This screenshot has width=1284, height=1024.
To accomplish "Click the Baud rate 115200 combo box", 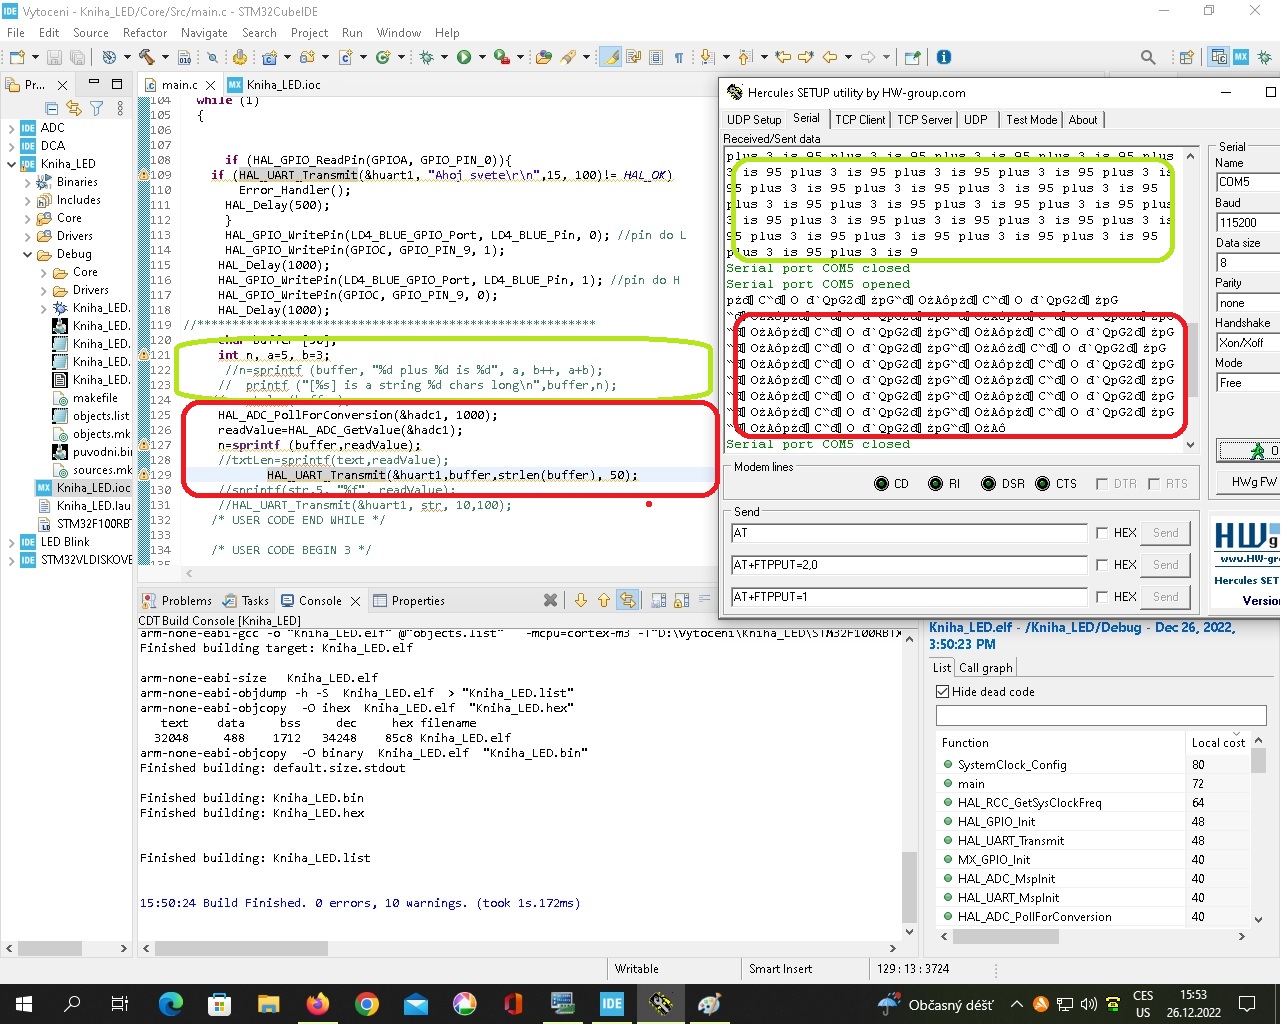I will point(1246,222).
